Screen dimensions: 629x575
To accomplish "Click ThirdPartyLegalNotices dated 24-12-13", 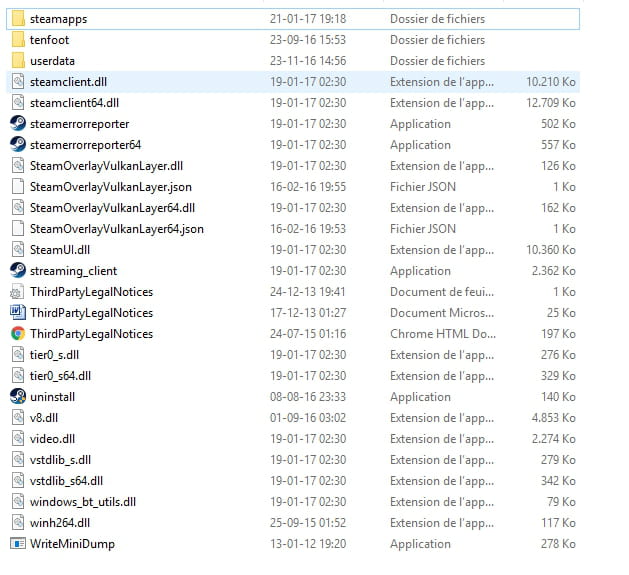I will tap(91, 292).
